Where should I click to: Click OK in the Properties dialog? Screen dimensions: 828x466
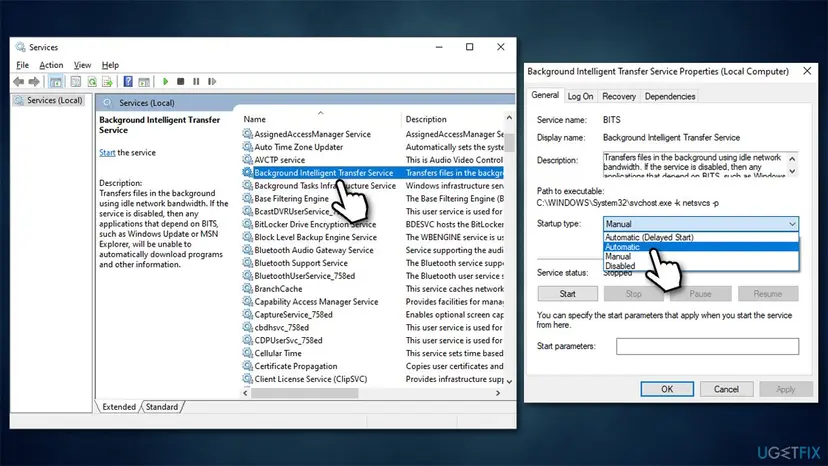[667, 389]
